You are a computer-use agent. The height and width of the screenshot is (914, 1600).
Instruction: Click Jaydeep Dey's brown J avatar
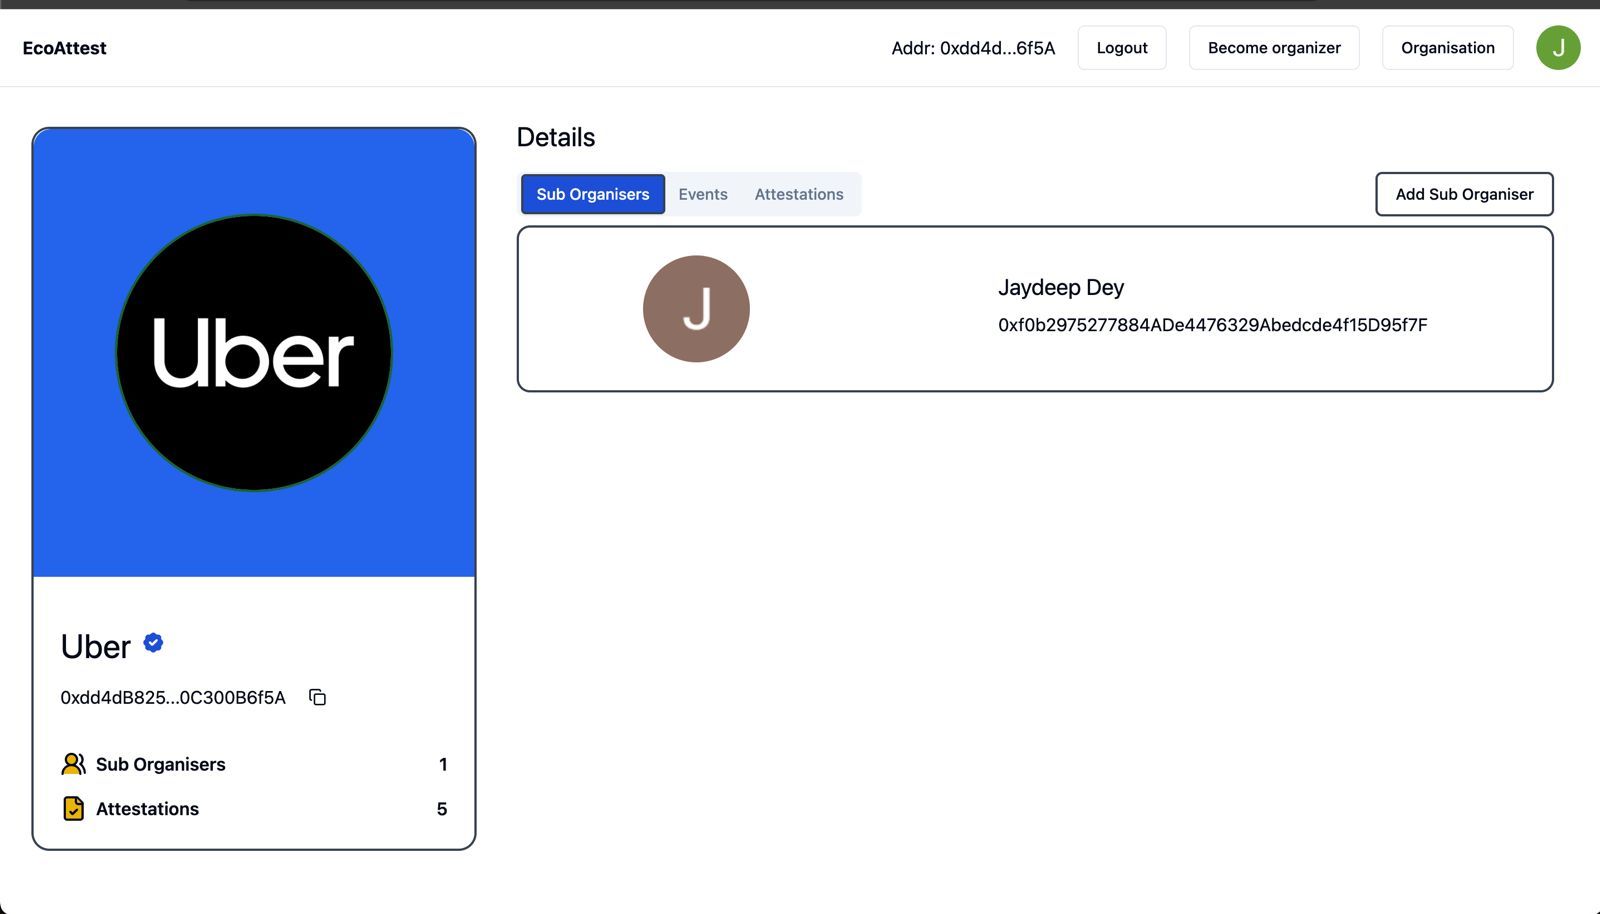(x=696, y=309)
